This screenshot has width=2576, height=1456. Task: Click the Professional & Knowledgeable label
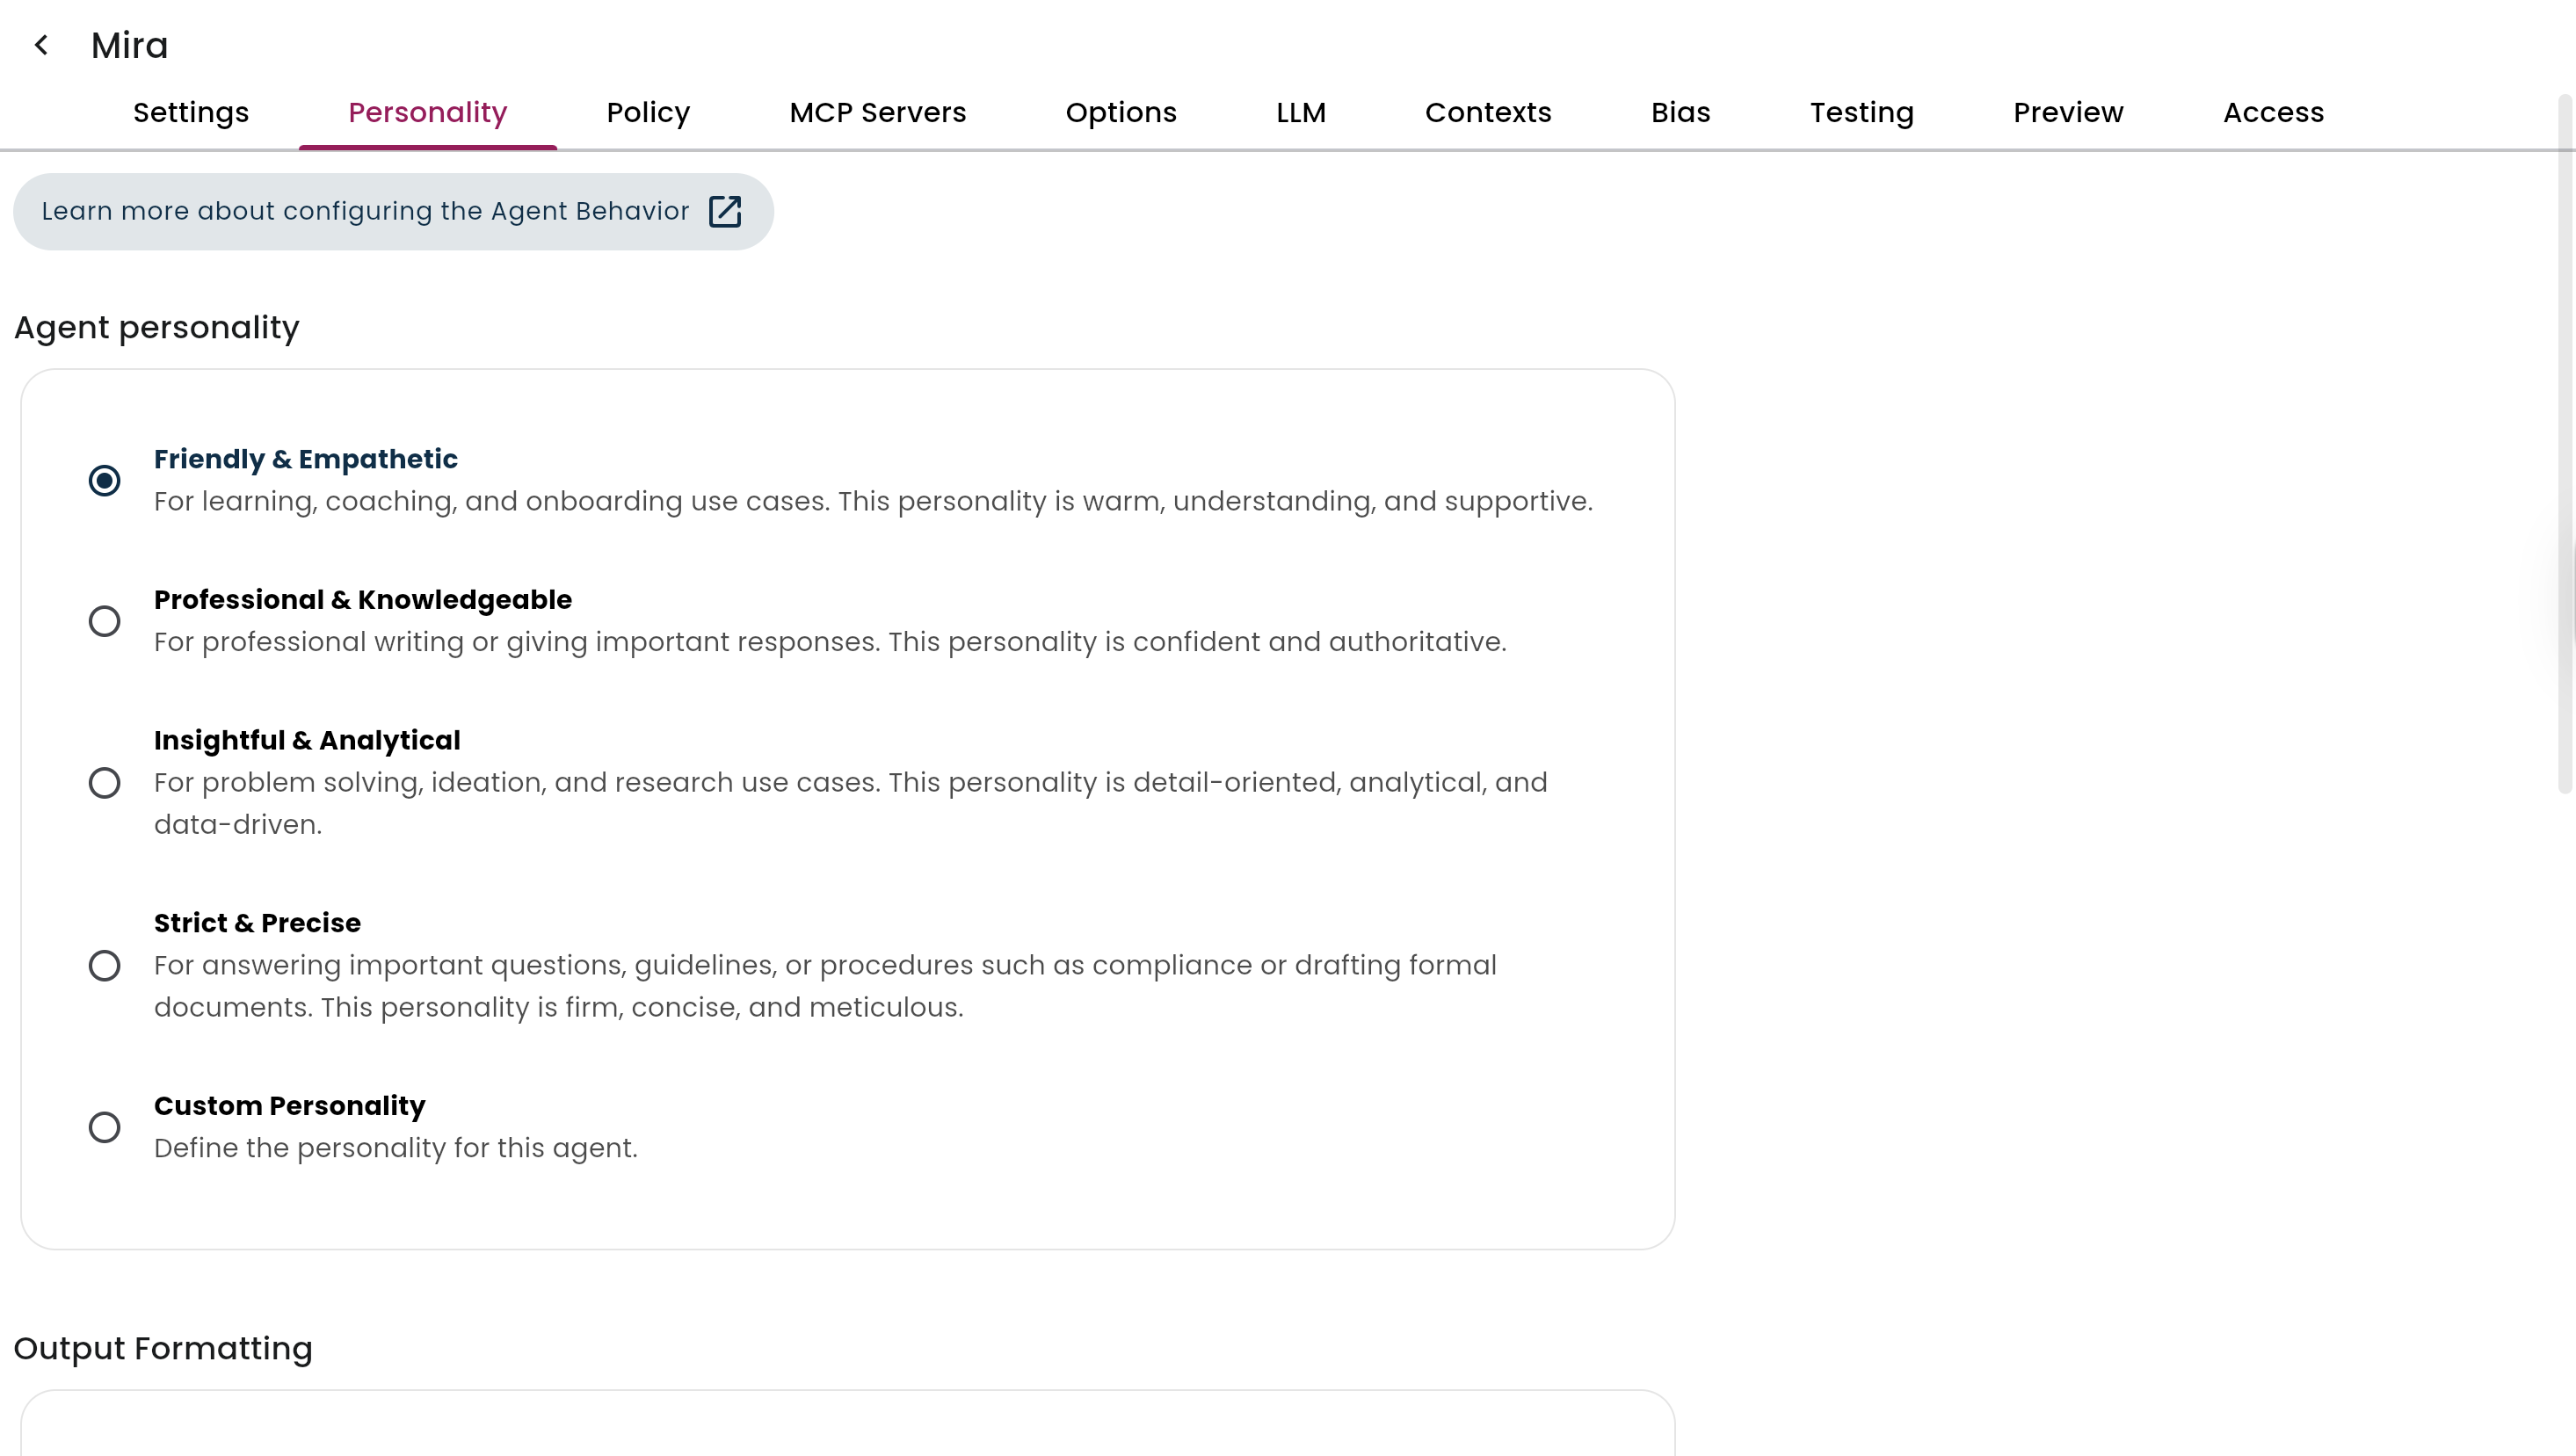(x=363, y=600)
